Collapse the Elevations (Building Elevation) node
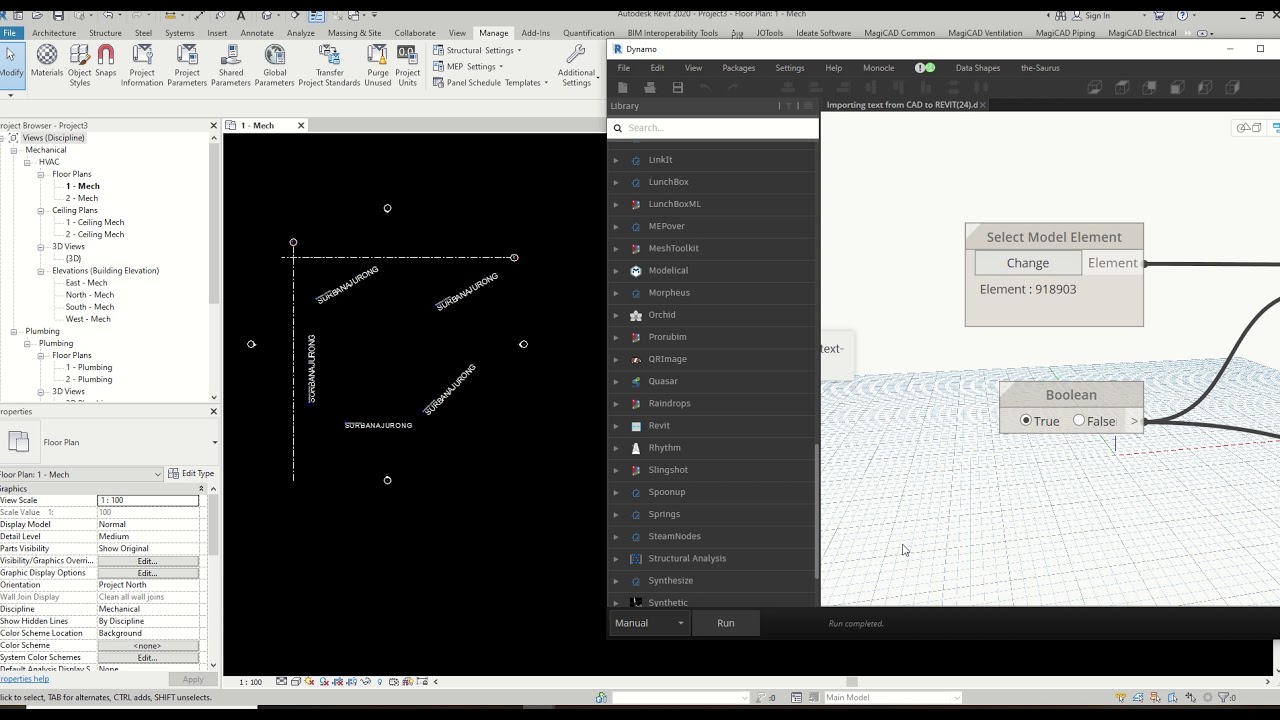1280x720 pixels. (41, 271)
